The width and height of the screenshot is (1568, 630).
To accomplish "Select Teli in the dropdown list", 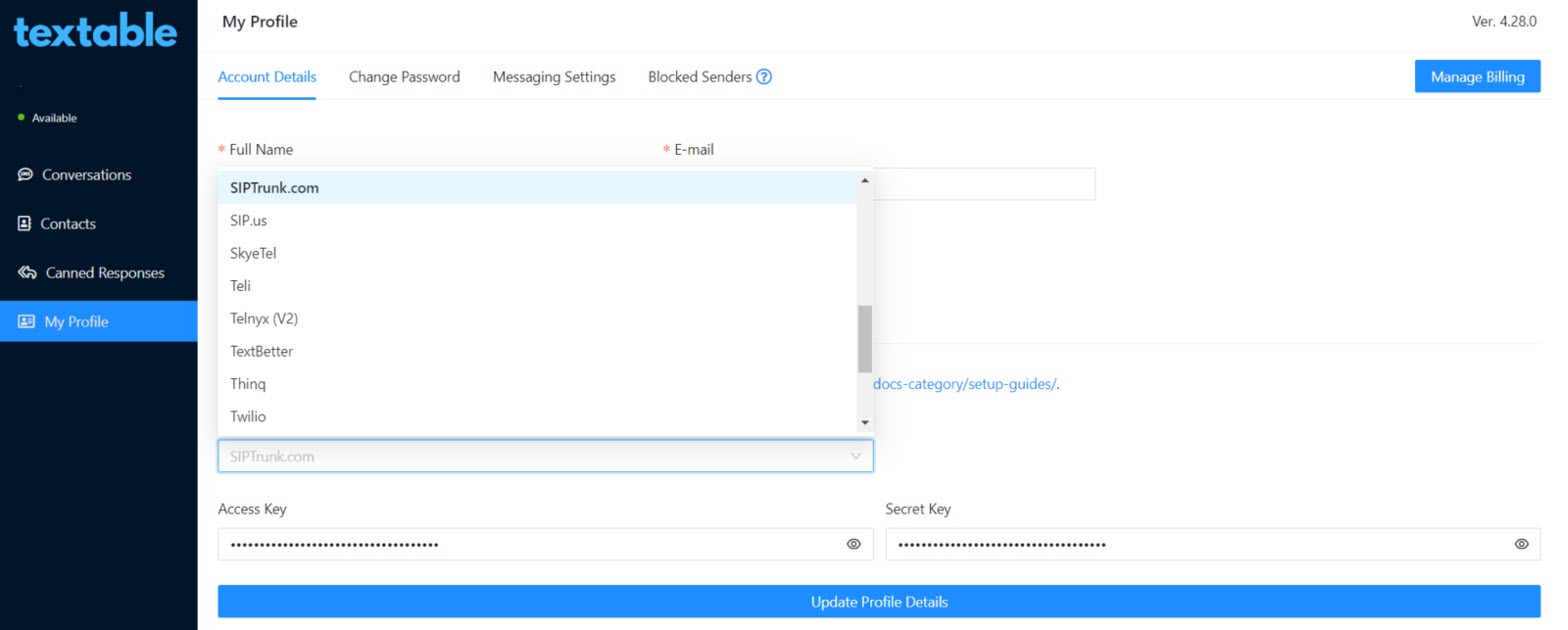I will click(x=537, y=286).
